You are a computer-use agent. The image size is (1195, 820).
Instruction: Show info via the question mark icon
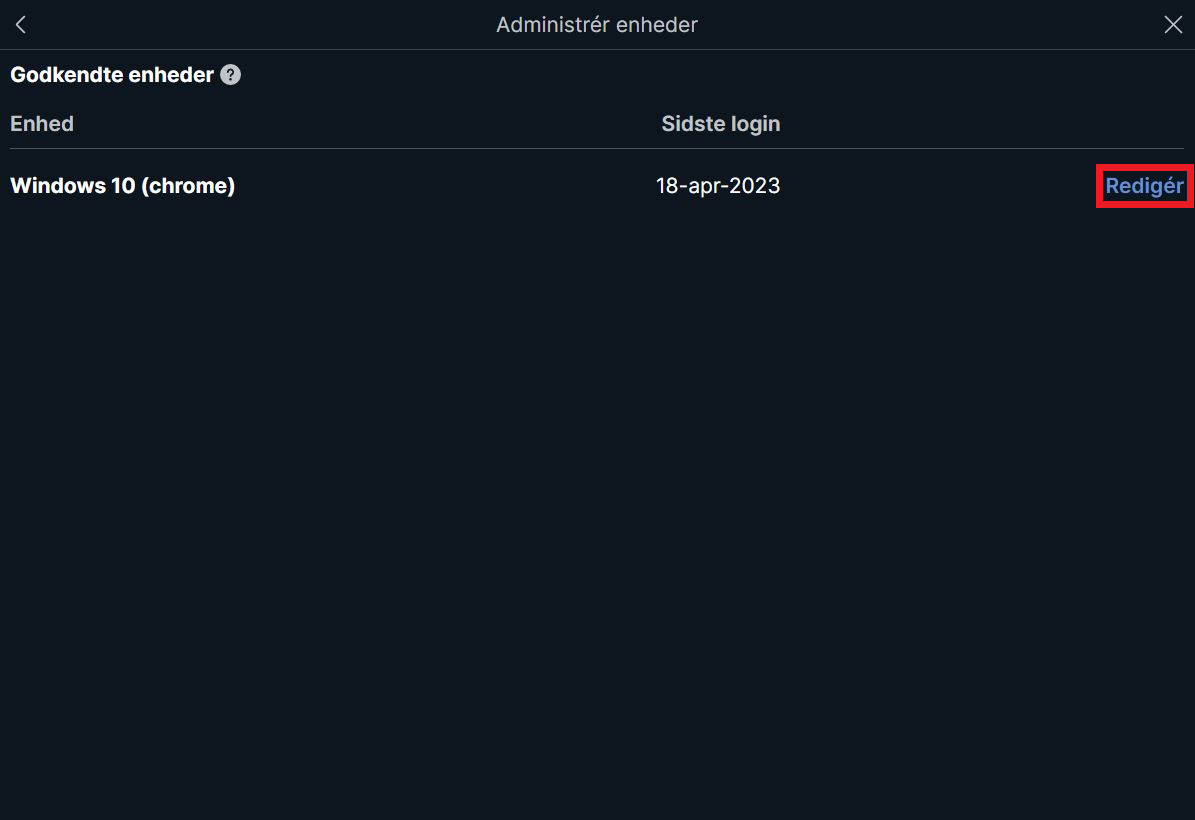tap(230, 75)
